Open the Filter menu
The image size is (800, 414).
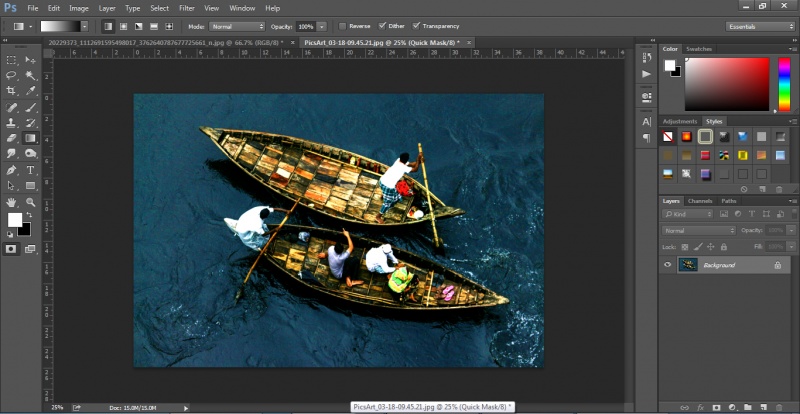(187, 8)
